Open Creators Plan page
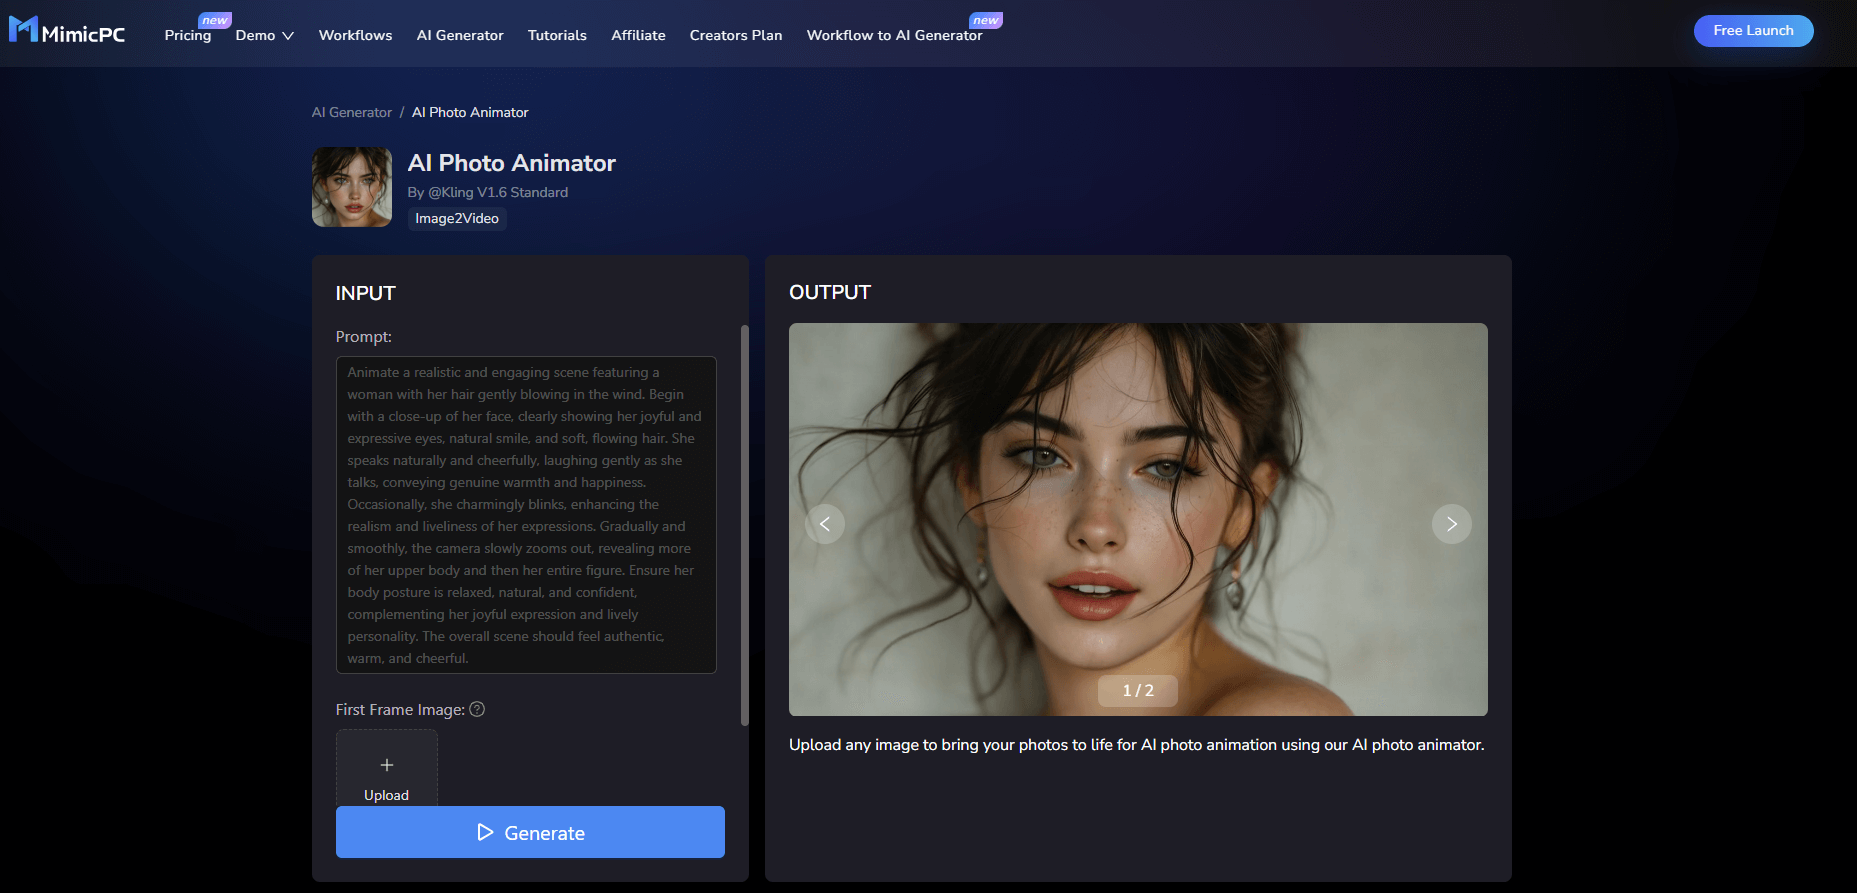 [x=736, y=35]
